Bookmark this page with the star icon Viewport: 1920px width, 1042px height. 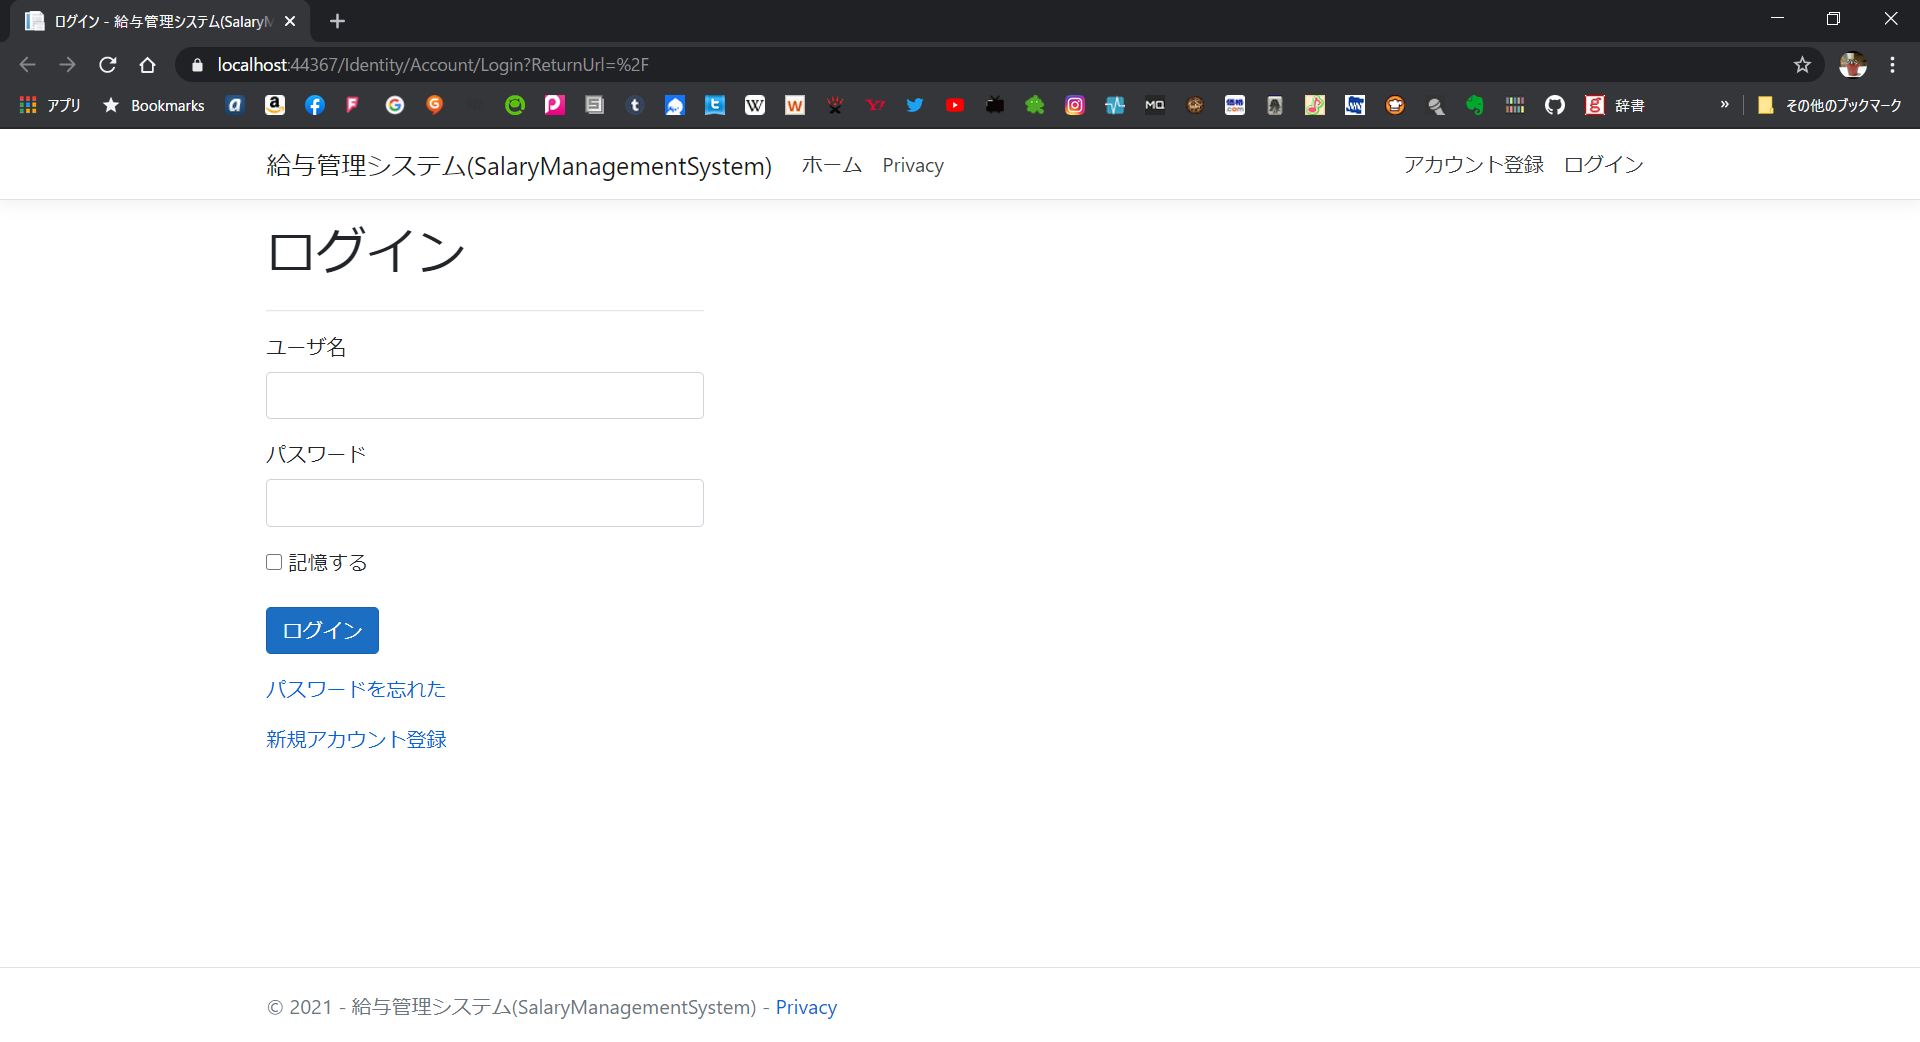tap(1802, 65)
